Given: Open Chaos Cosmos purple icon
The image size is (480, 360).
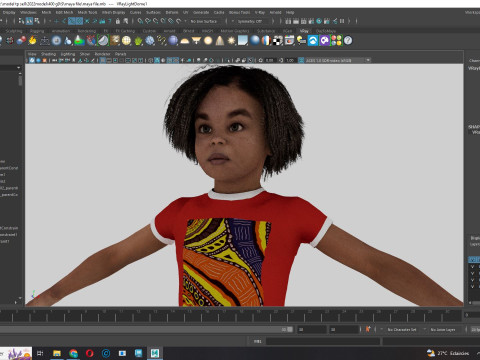Looking at the screenshot, I should [325, 41].
